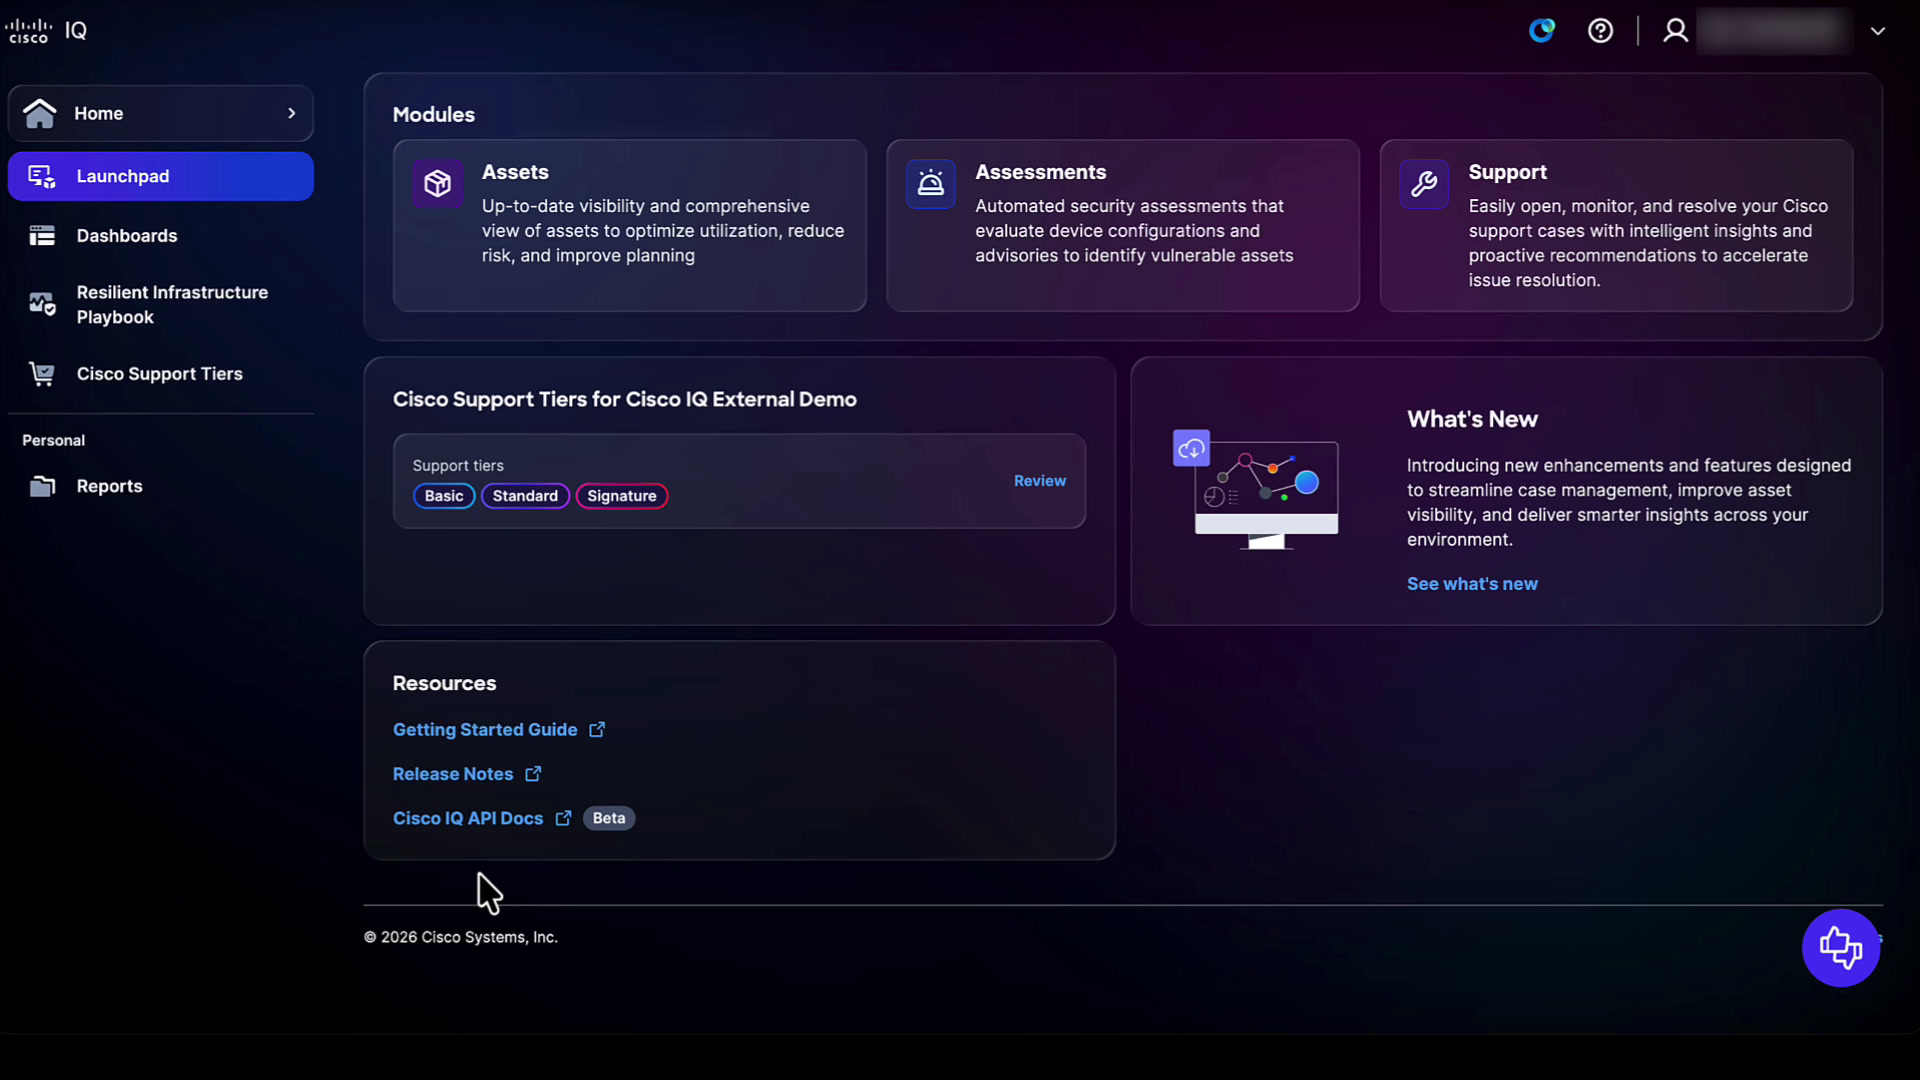This screenshot has height=1080, width=1920.
Task: Click the Reports folder icon
Action: (42, 486)
